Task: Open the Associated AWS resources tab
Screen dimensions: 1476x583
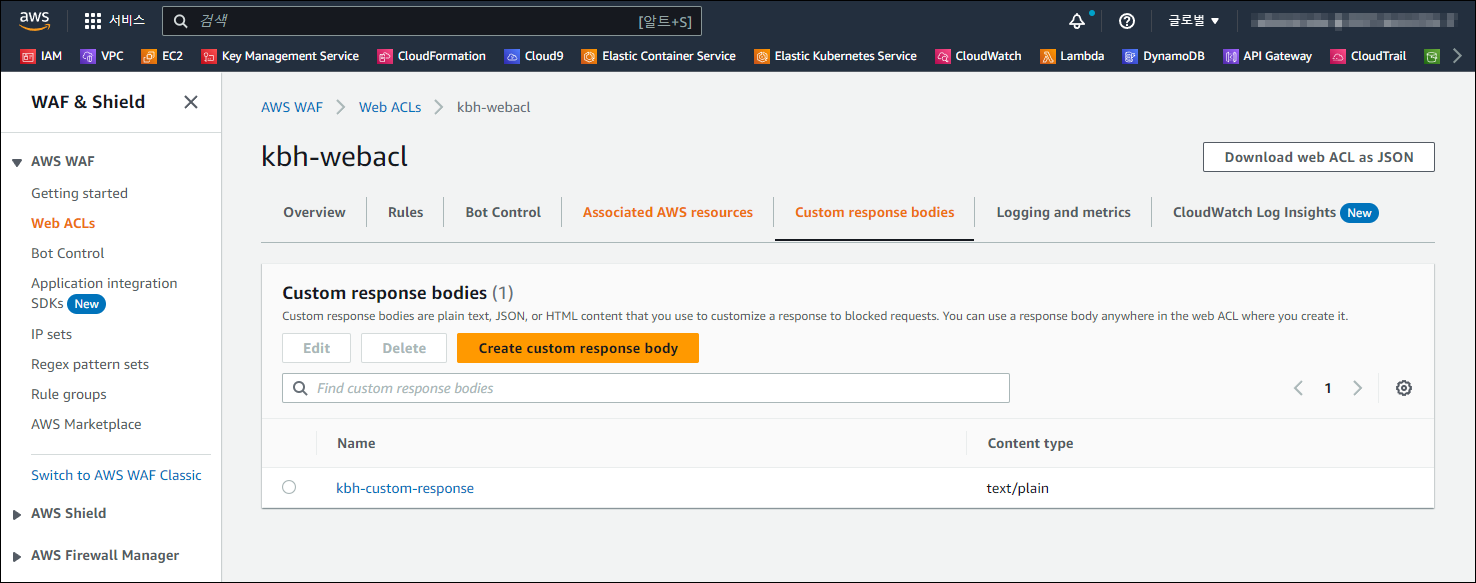Action: tap(668, 212)
